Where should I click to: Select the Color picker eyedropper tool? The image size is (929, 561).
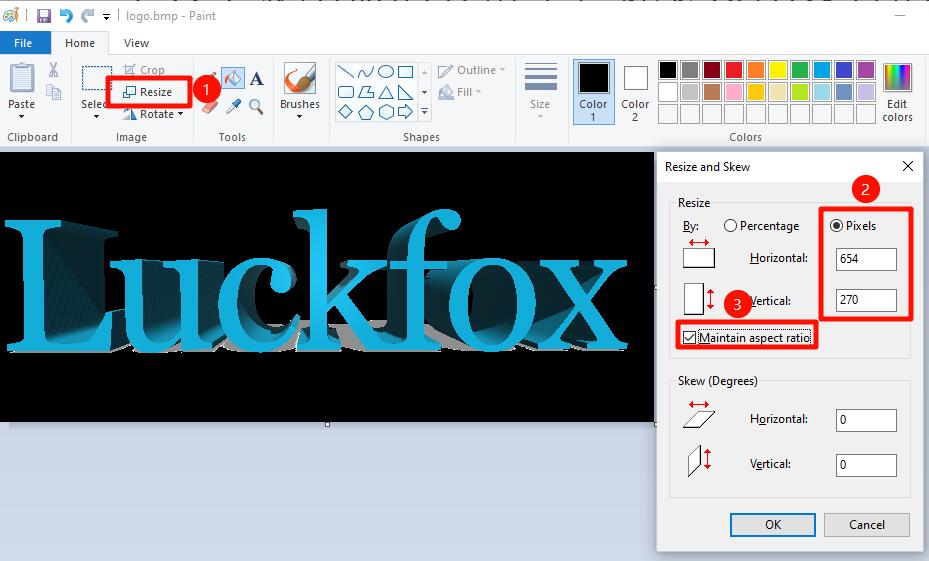(x=233, y=107)
